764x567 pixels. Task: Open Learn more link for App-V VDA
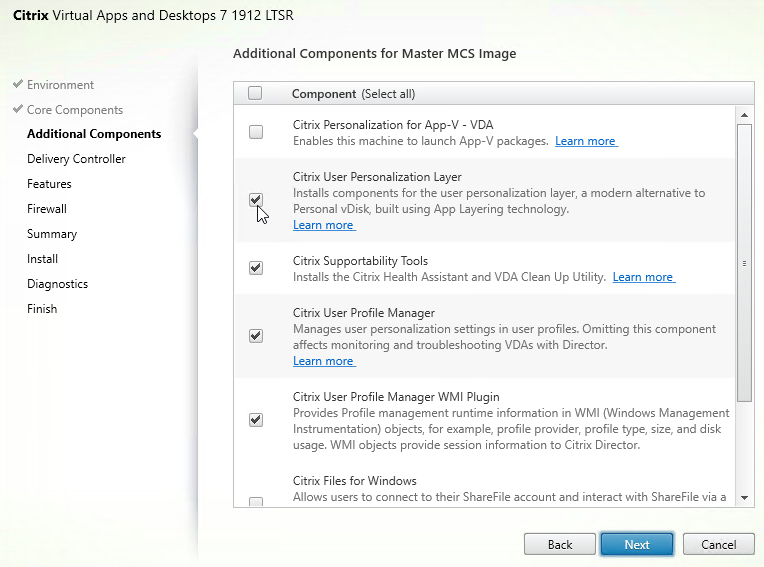585,141
